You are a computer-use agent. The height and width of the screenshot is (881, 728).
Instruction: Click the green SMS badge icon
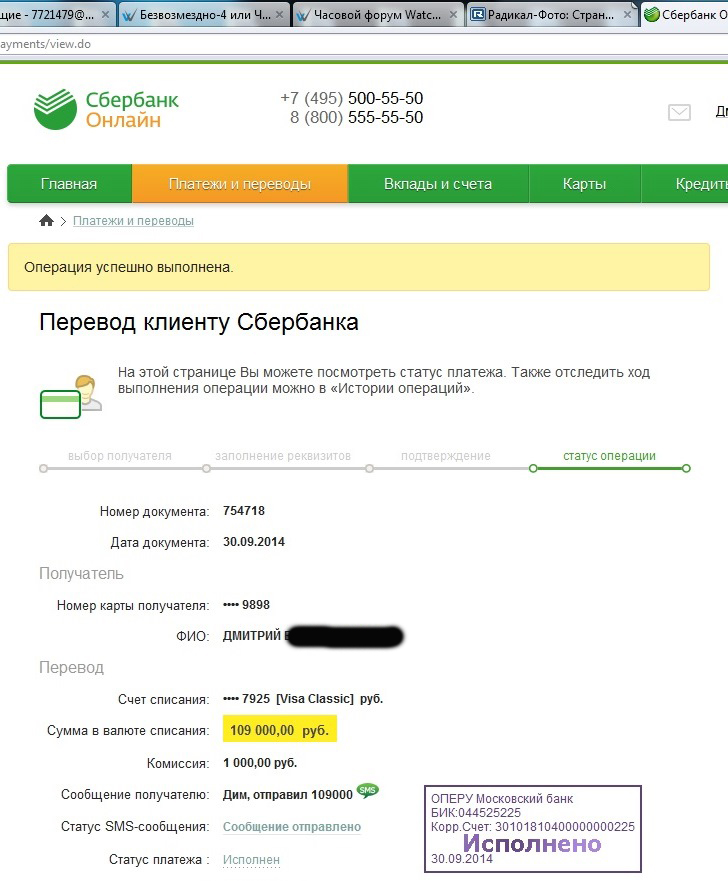(368, 791)
